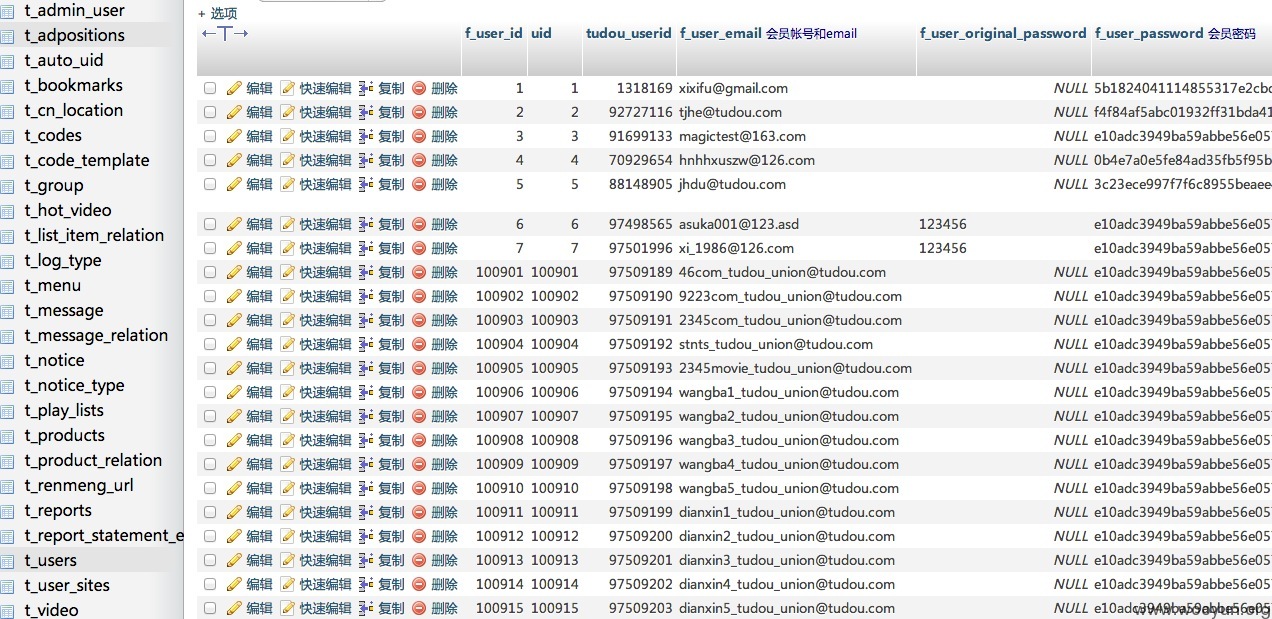Viewport: 1272px width, 619px height.
Task: Sort by the tudou_userid column header
Action: (629, 33)
